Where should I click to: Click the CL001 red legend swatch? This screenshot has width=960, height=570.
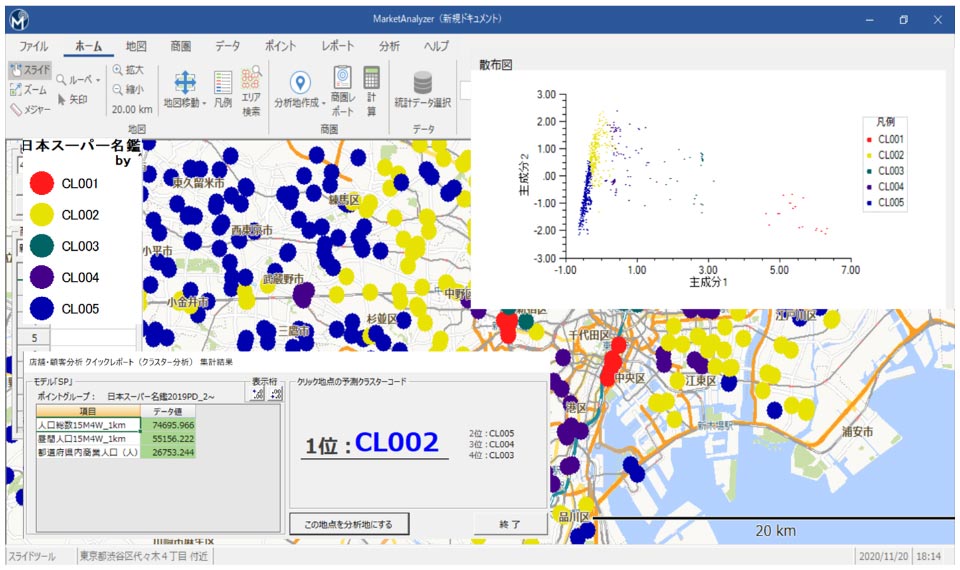point(42,183)
